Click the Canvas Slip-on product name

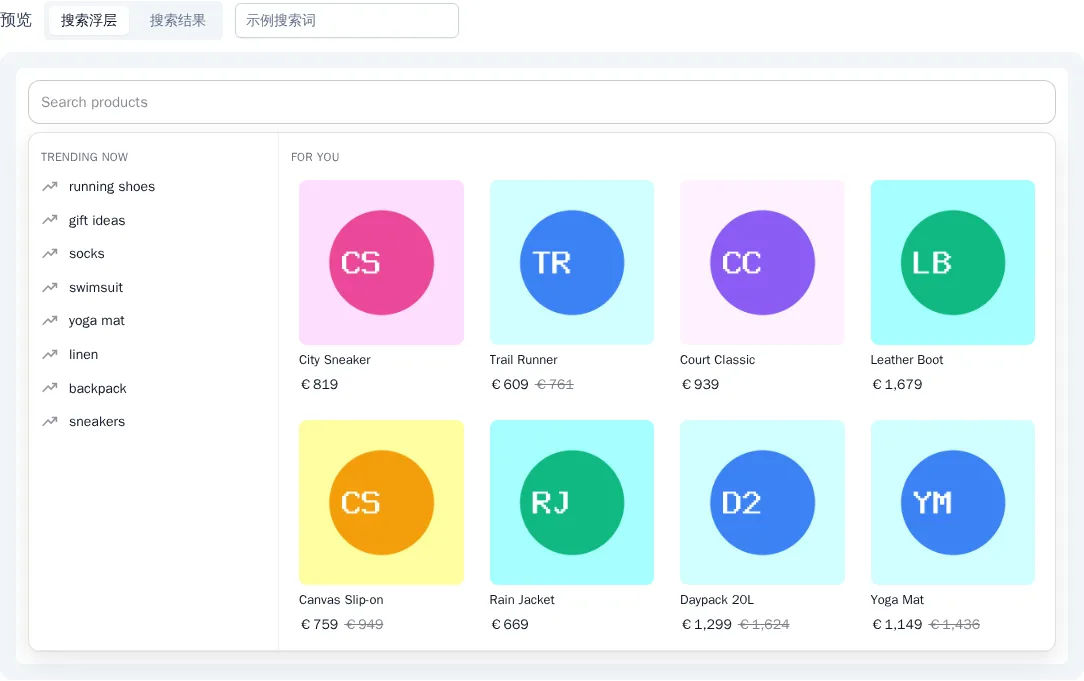[x=341, y=599]
